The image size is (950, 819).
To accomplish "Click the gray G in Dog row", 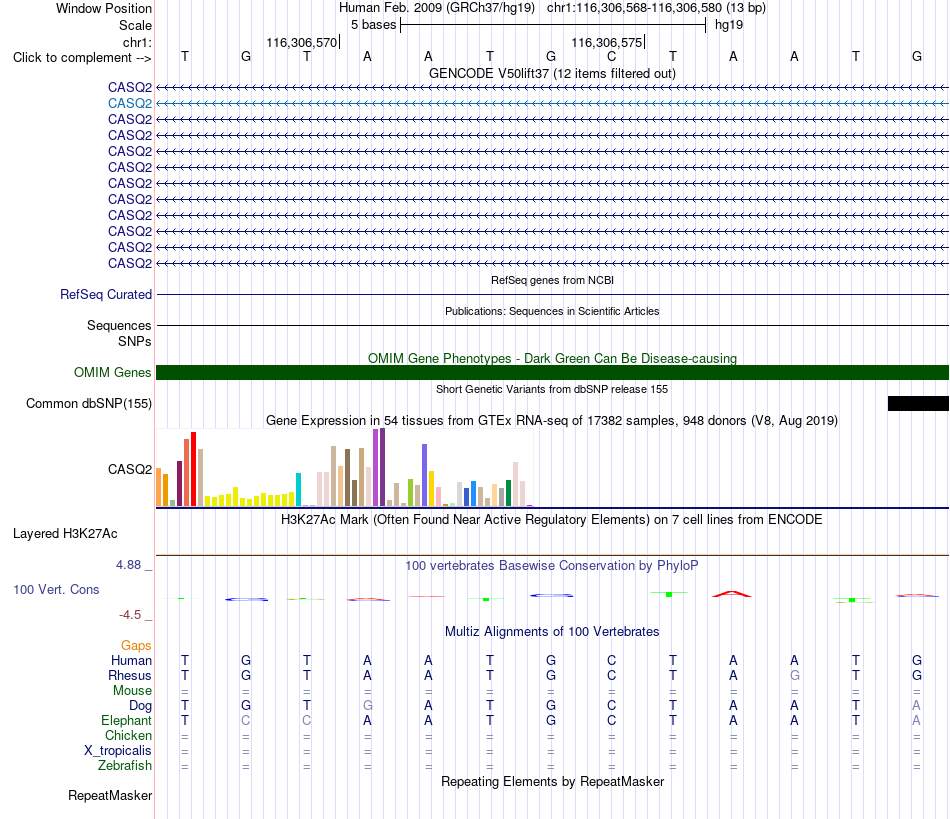I will tap(367, 706).
